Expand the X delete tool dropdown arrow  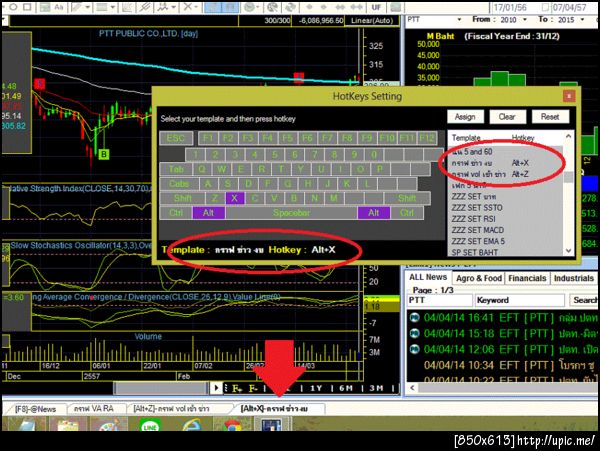tap(196, 7)
